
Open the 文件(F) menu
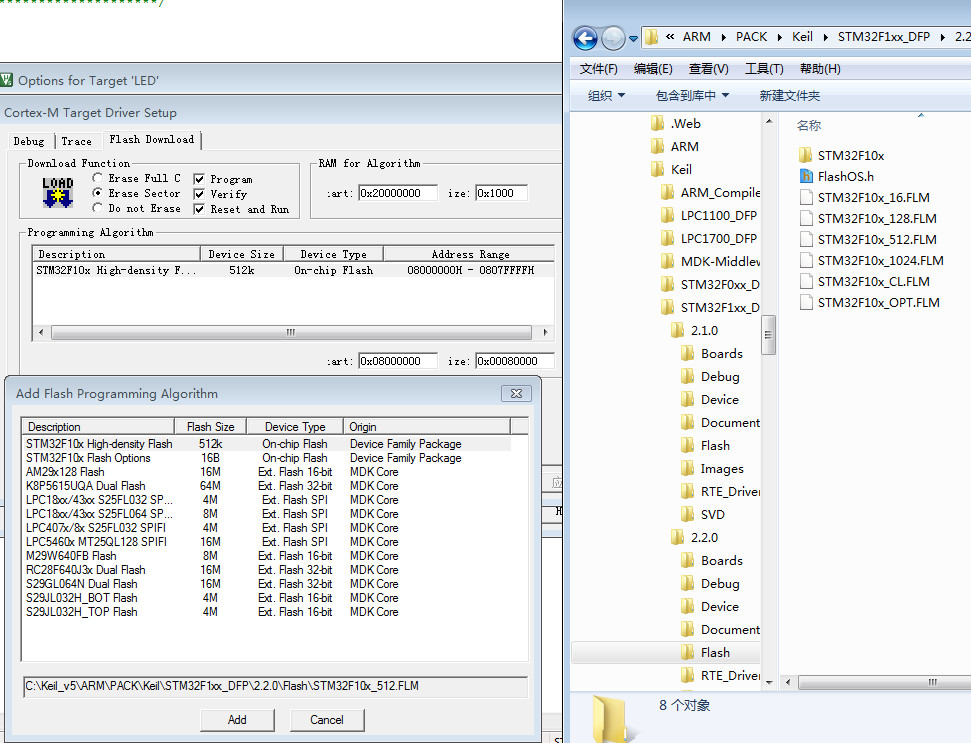coord(598,69)
